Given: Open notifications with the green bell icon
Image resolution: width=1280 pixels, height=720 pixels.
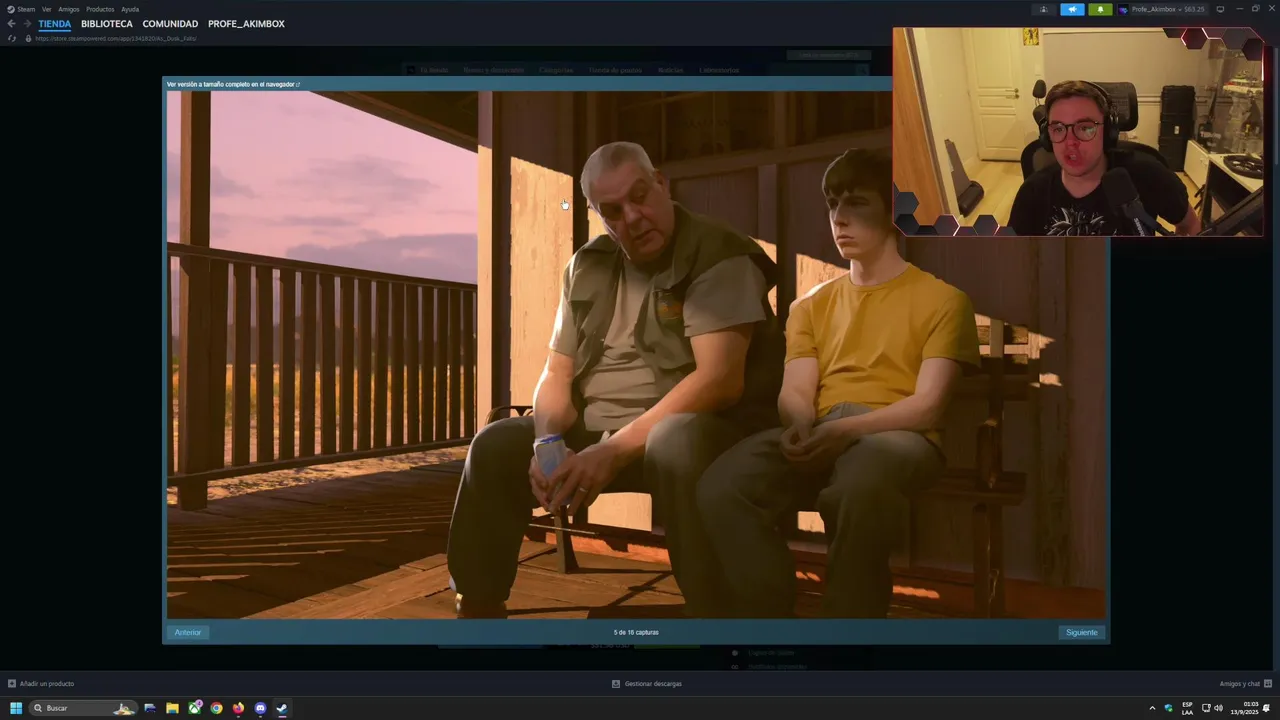Looking at the screenshot, I should (x=1100, y=9).
